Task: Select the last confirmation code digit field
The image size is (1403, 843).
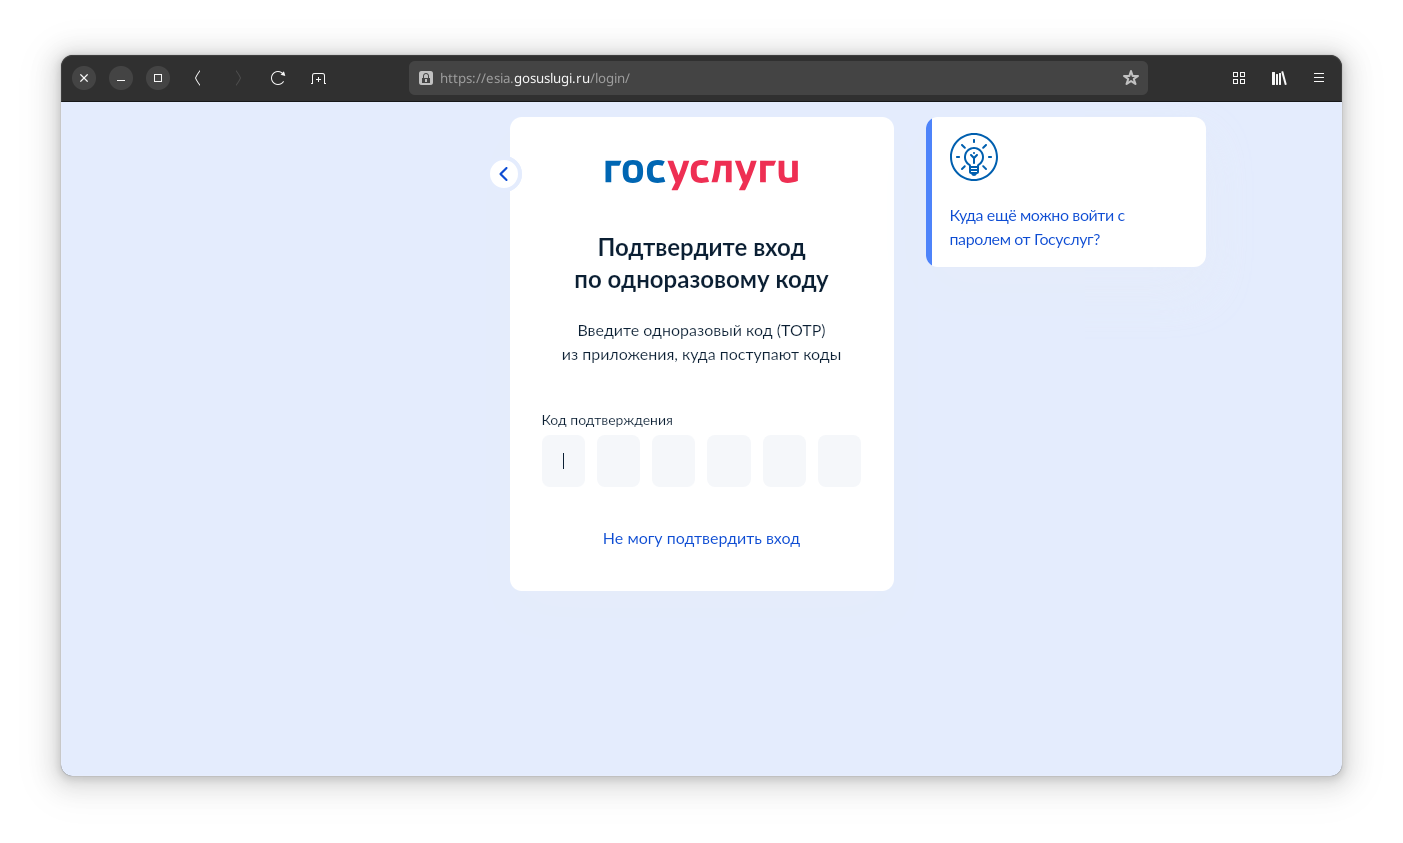Action: [x=839, y=461]
